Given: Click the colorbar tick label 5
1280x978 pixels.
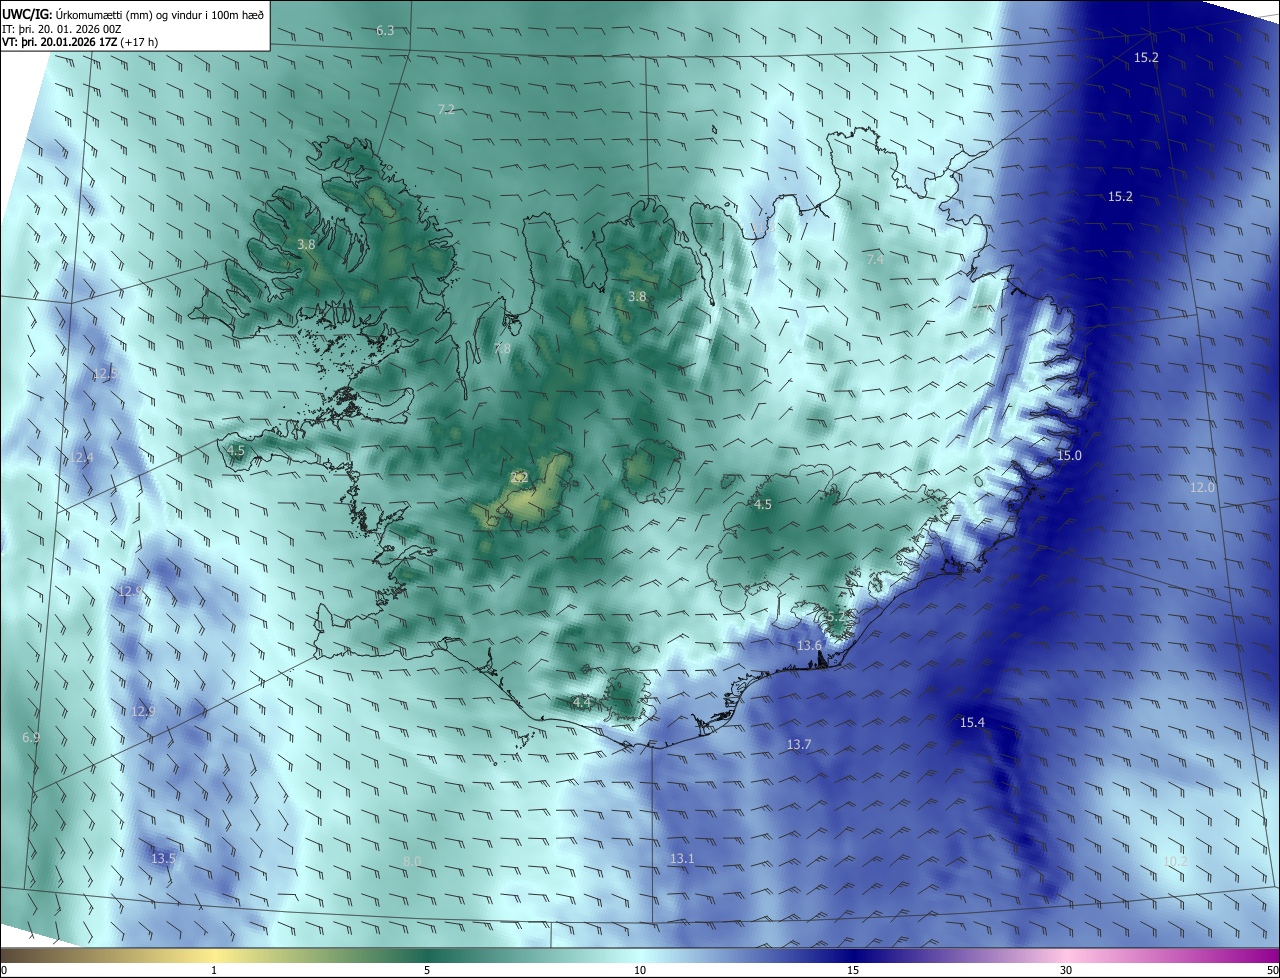Looking at the screenshot, I should (427, 970).
